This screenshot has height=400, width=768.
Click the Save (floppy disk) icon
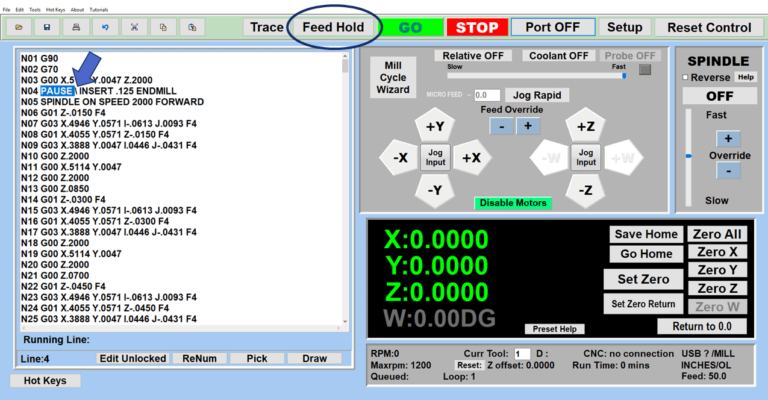[x=48, y=27]
